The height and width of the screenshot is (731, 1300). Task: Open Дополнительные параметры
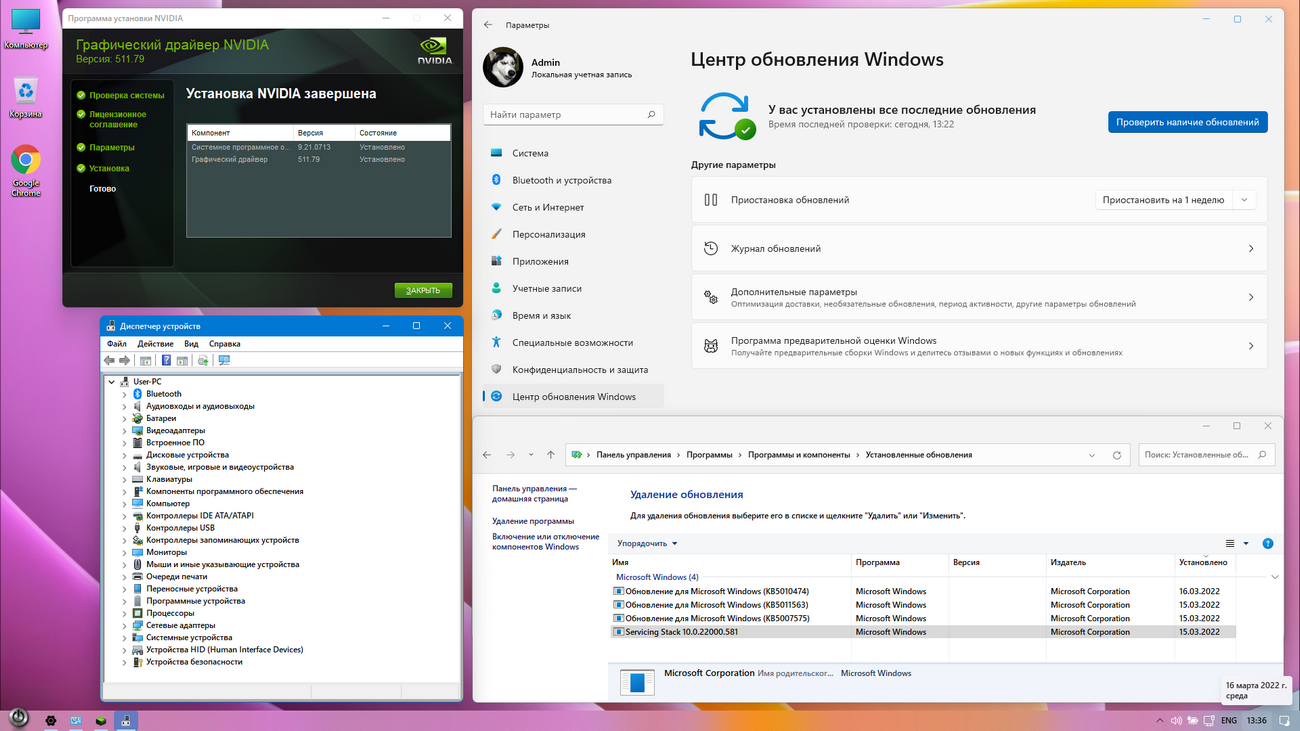tap(979, 298)
